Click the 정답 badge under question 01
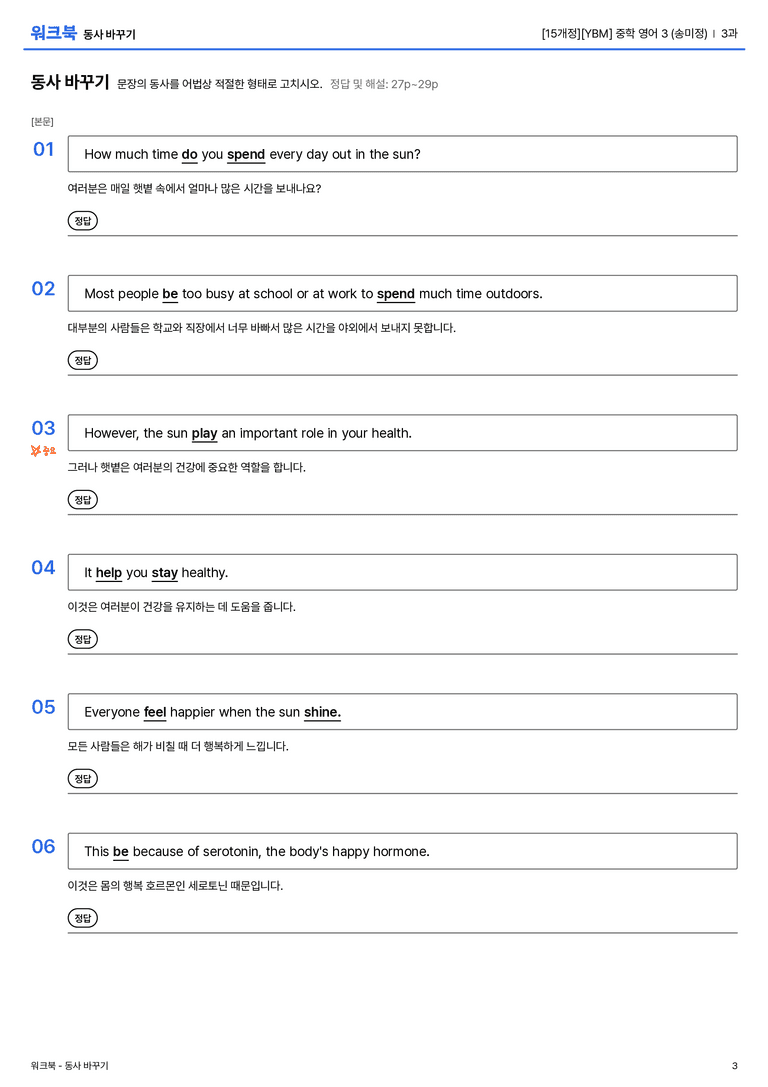 82,220
